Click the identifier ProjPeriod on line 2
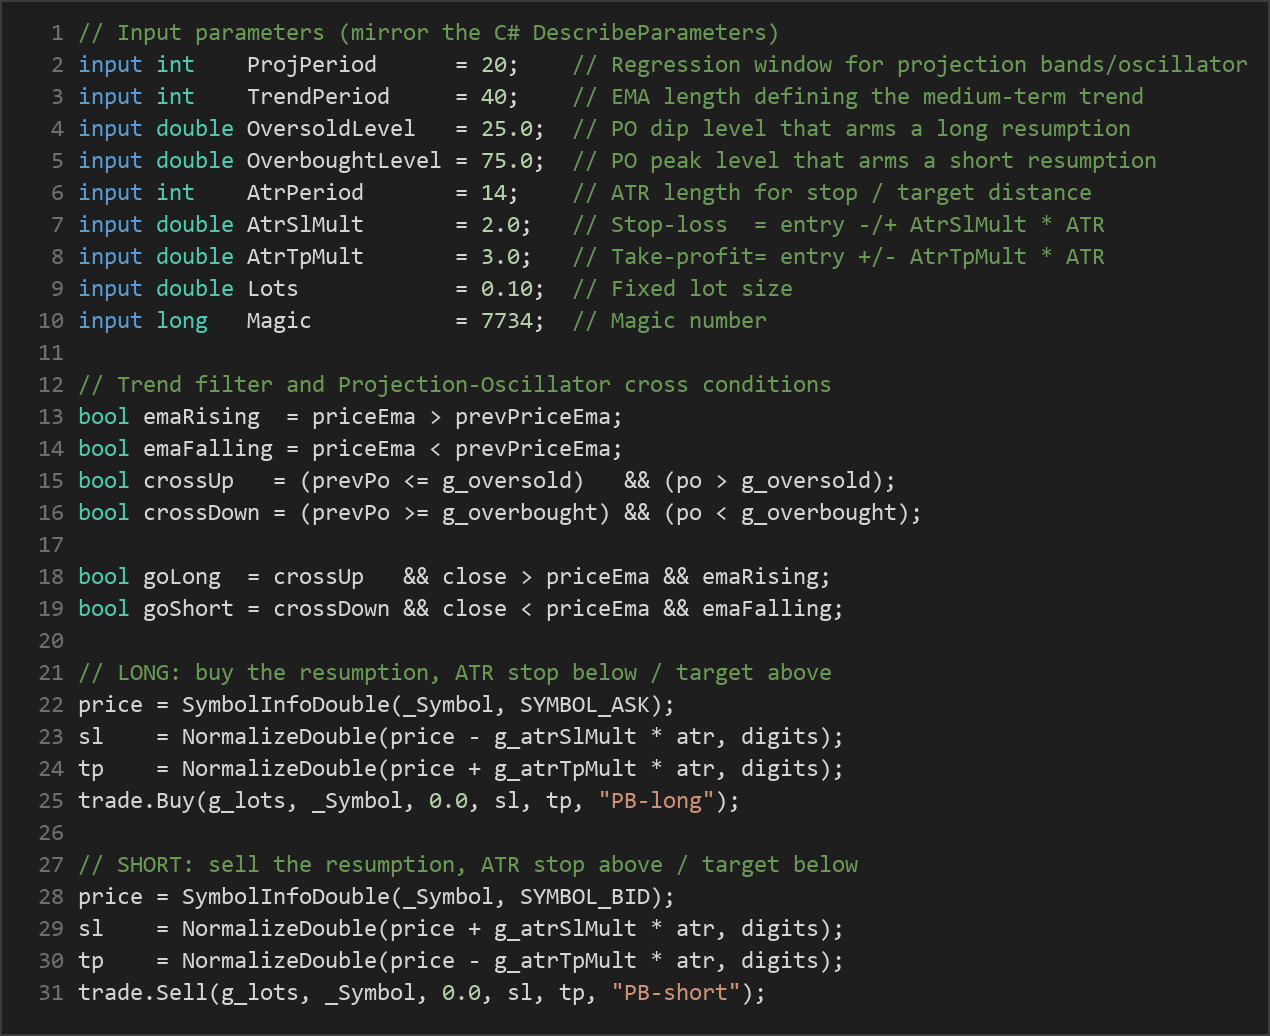Image resolution: width=1270 pixels, height=1036 pixels. tap(312, 65)
